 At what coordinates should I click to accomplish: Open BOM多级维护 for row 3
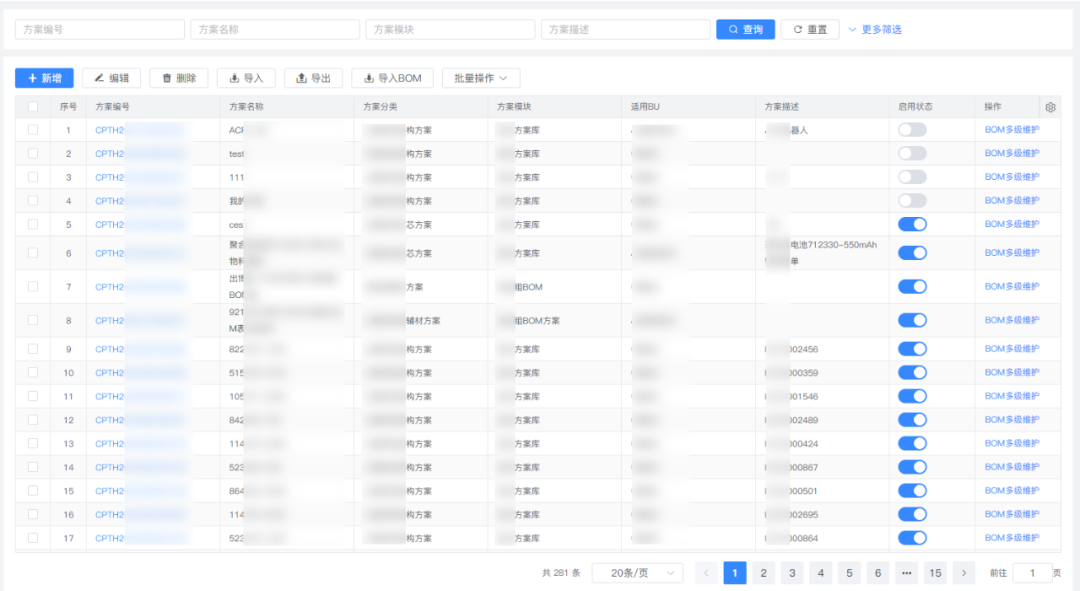tap(1012, 177)
